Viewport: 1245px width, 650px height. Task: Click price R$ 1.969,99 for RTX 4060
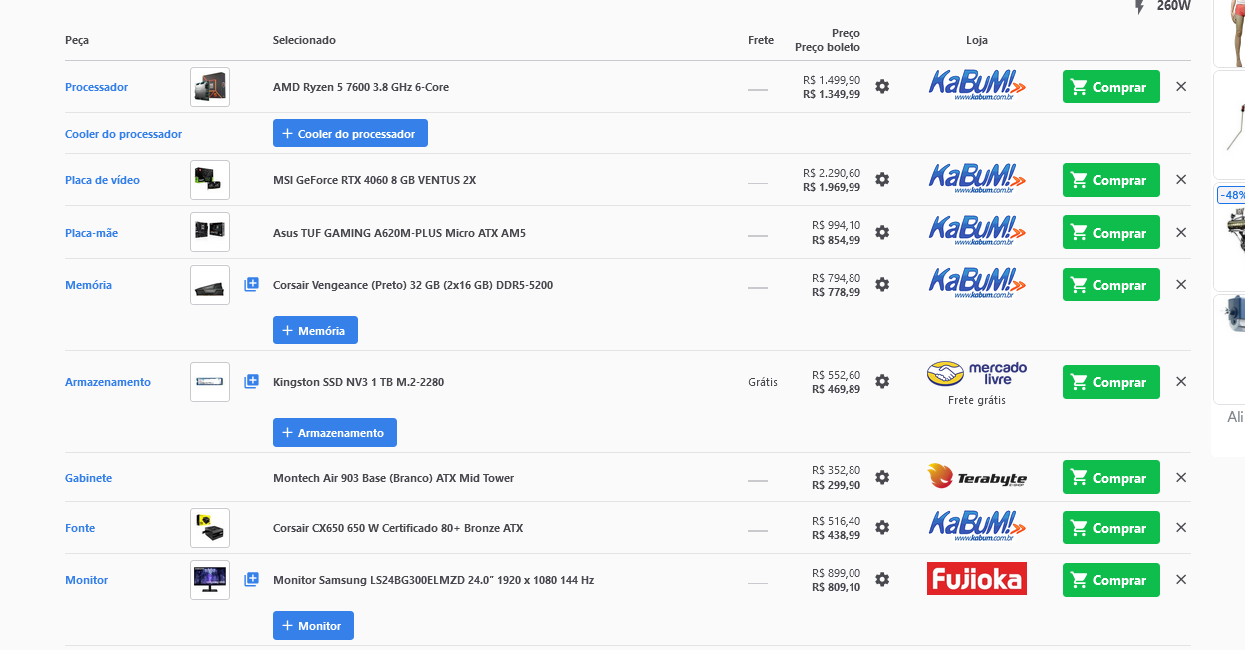coord(831,187)
